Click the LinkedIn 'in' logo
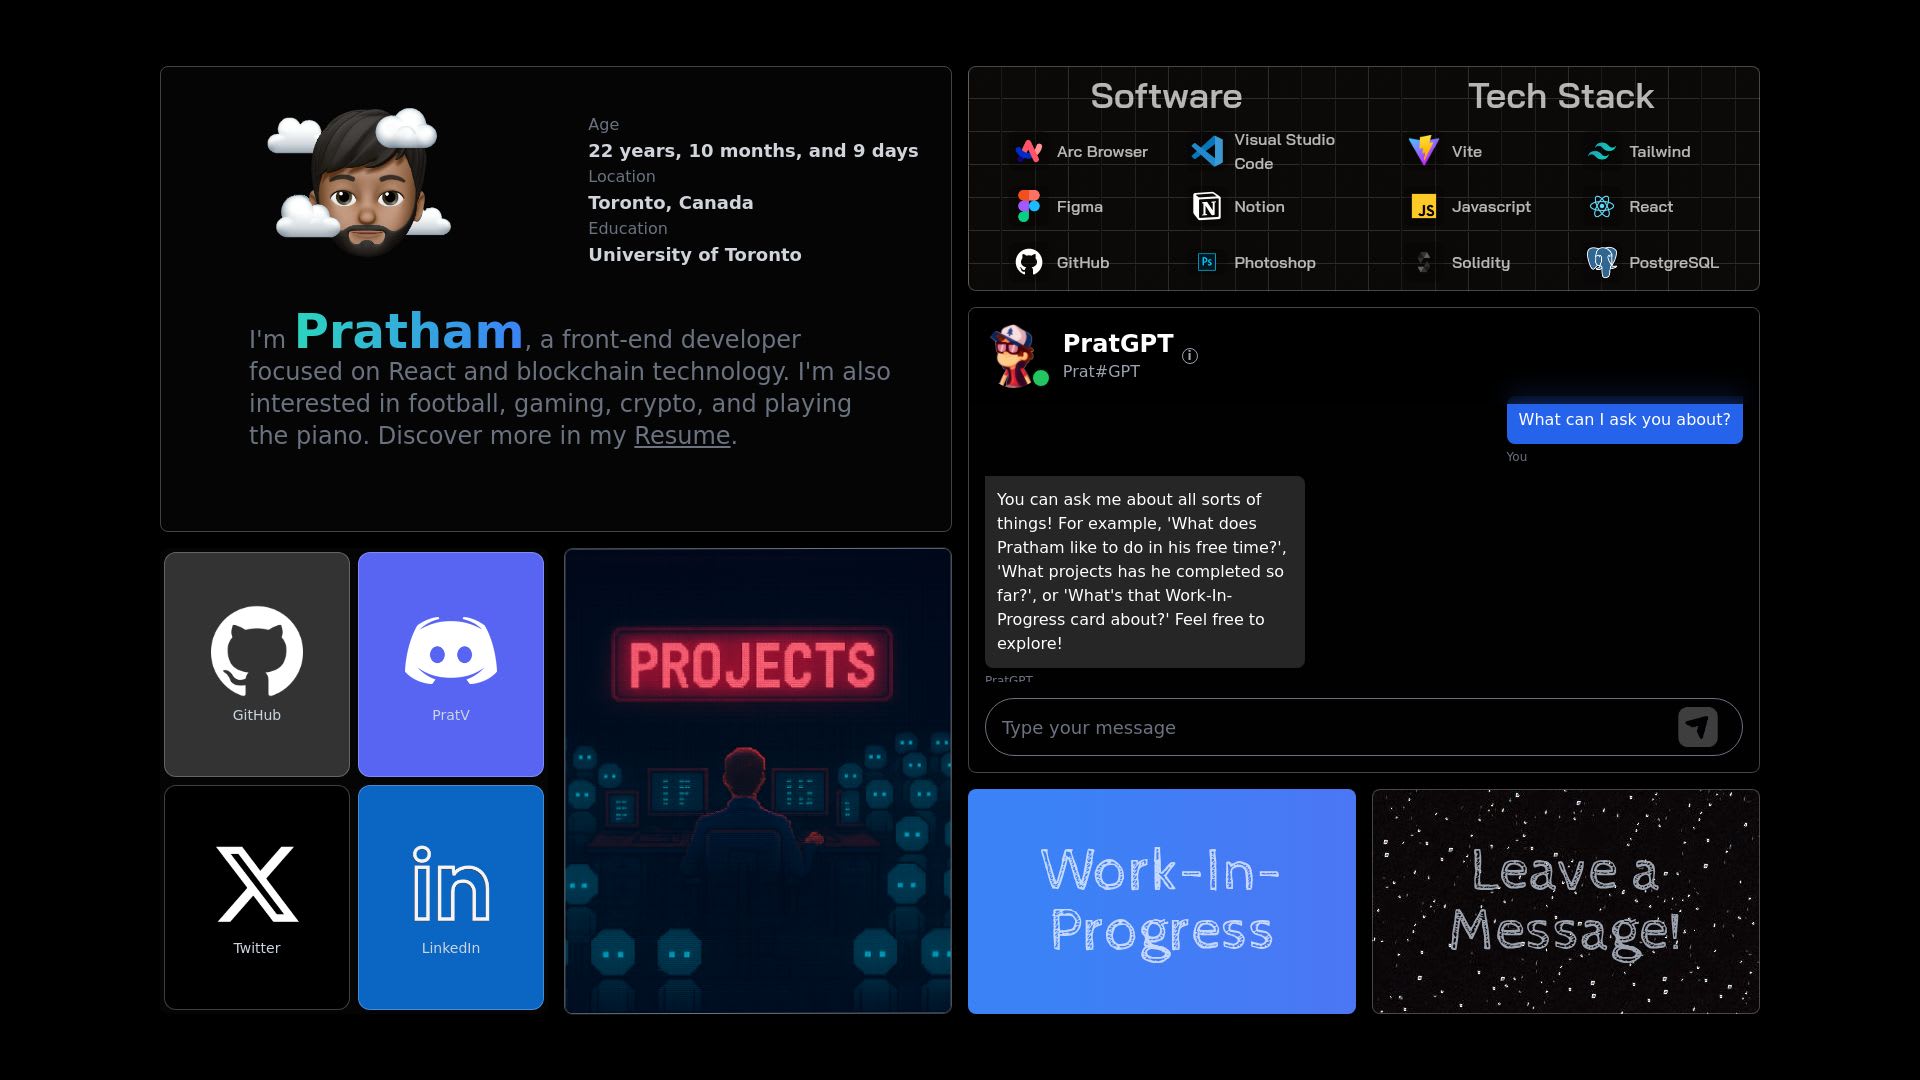 tap(451, 884)
